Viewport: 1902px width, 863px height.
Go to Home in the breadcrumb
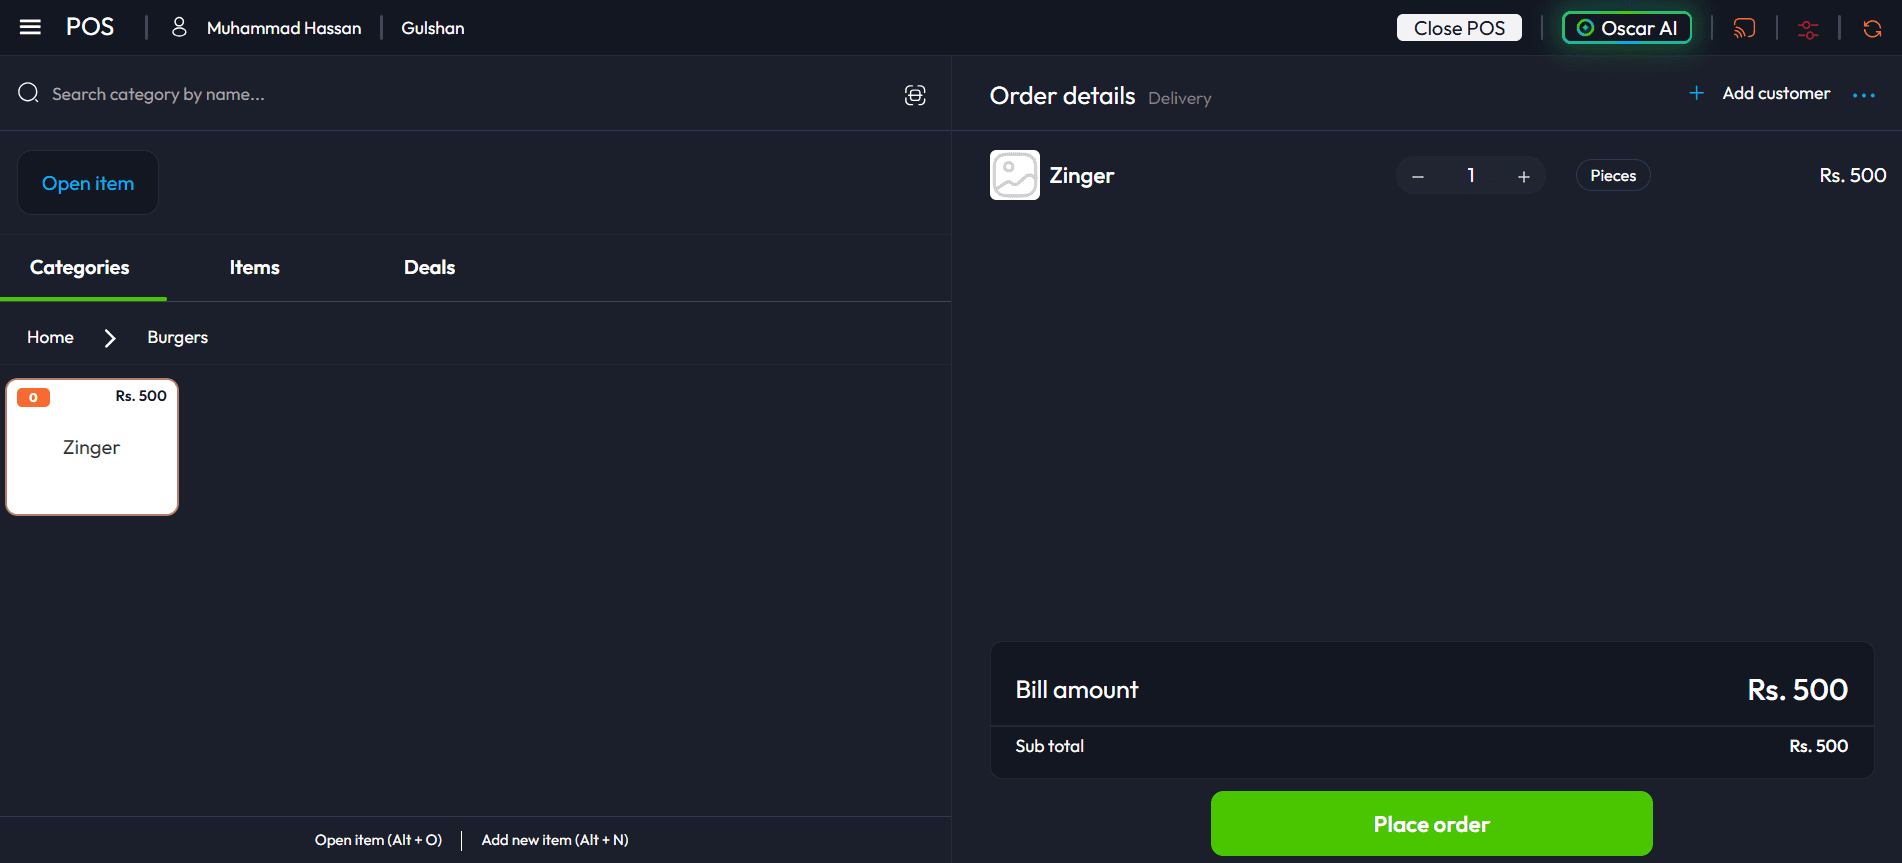[50, 337]
